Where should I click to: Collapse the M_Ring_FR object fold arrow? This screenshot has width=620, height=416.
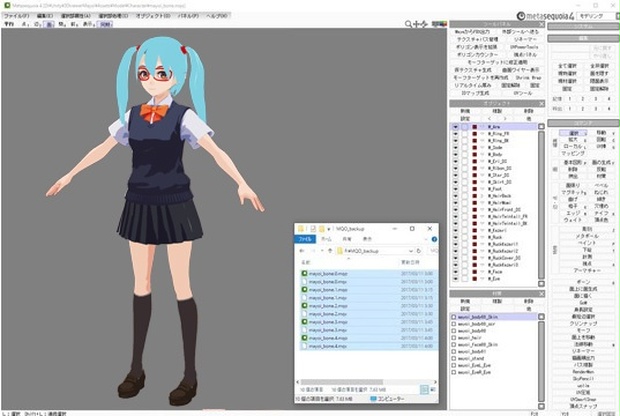pos(482,134)
